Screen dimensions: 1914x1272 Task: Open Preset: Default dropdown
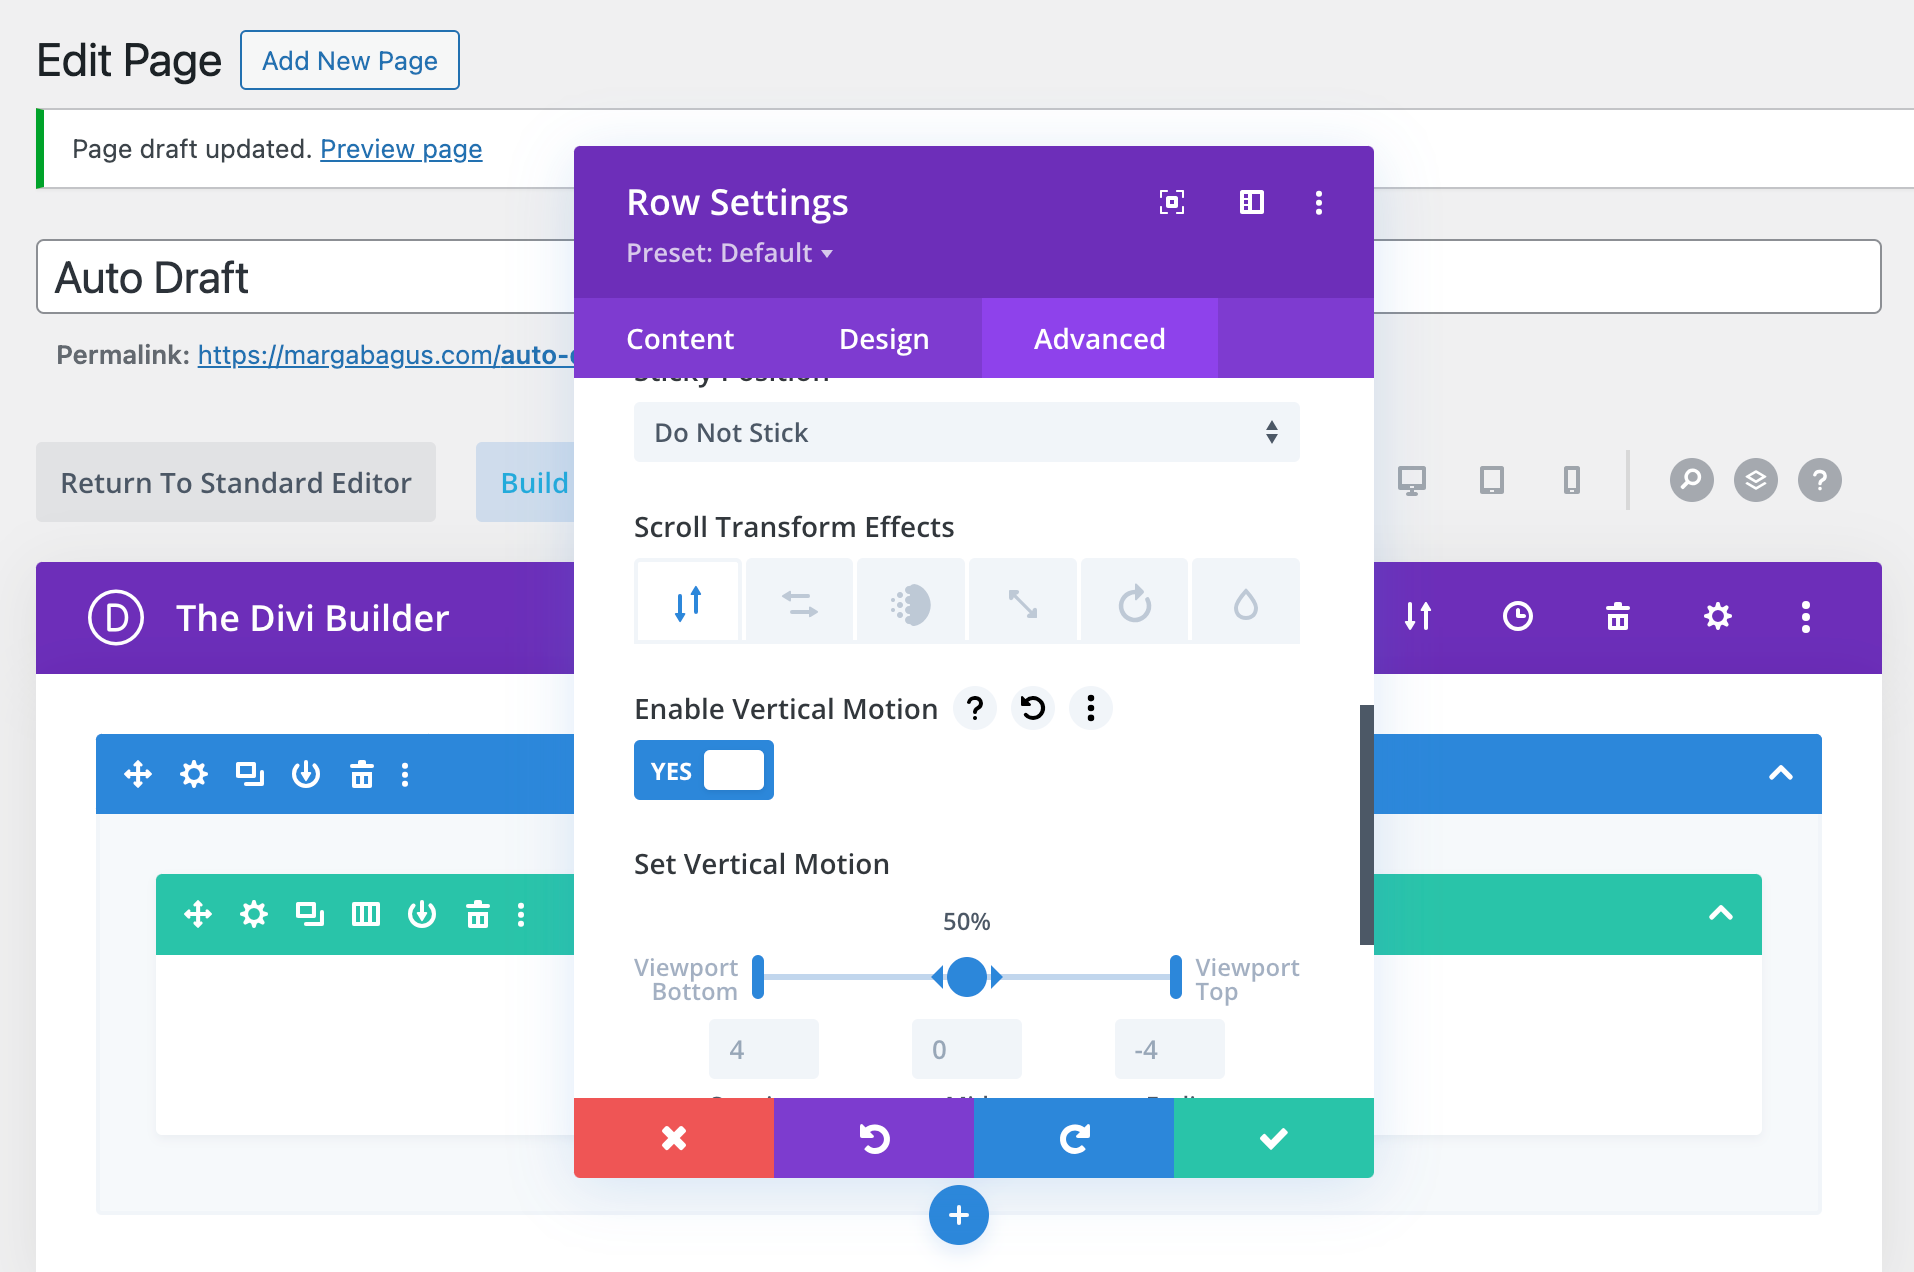(x=729, y=253)
